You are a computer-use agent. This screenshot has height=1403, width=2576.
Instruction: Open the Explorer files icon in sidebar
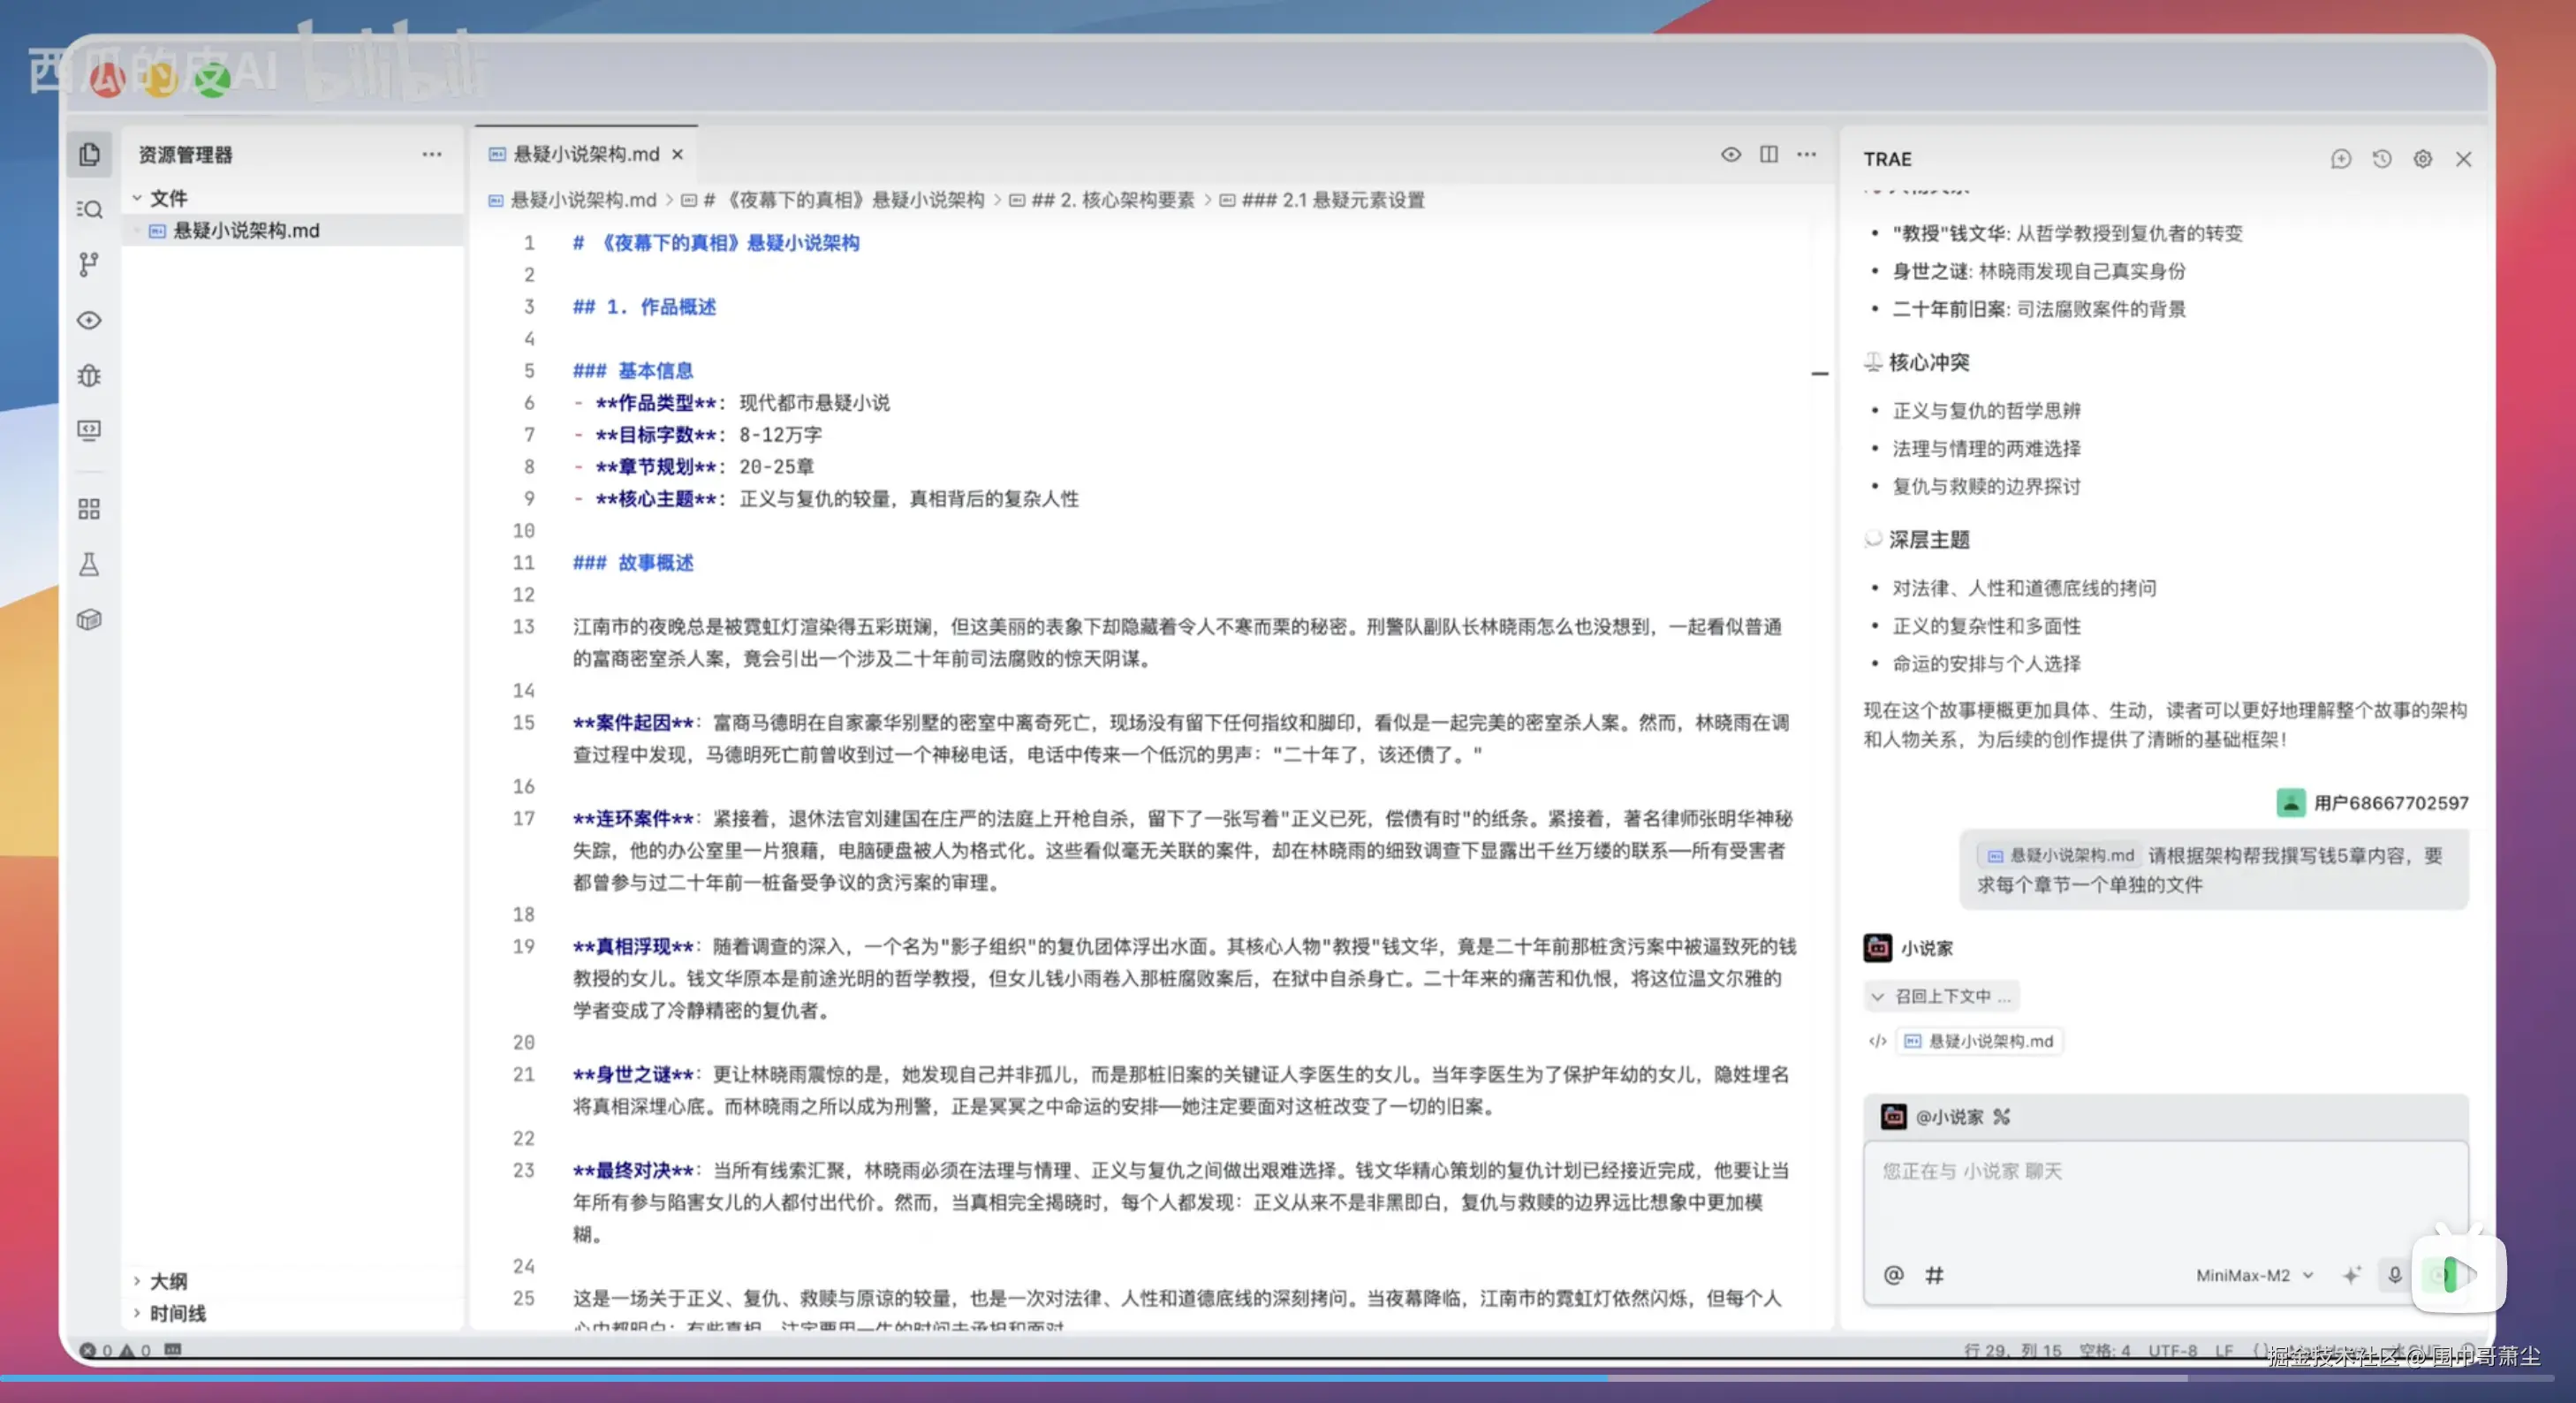pyautogui.click(x=89, y=154)
